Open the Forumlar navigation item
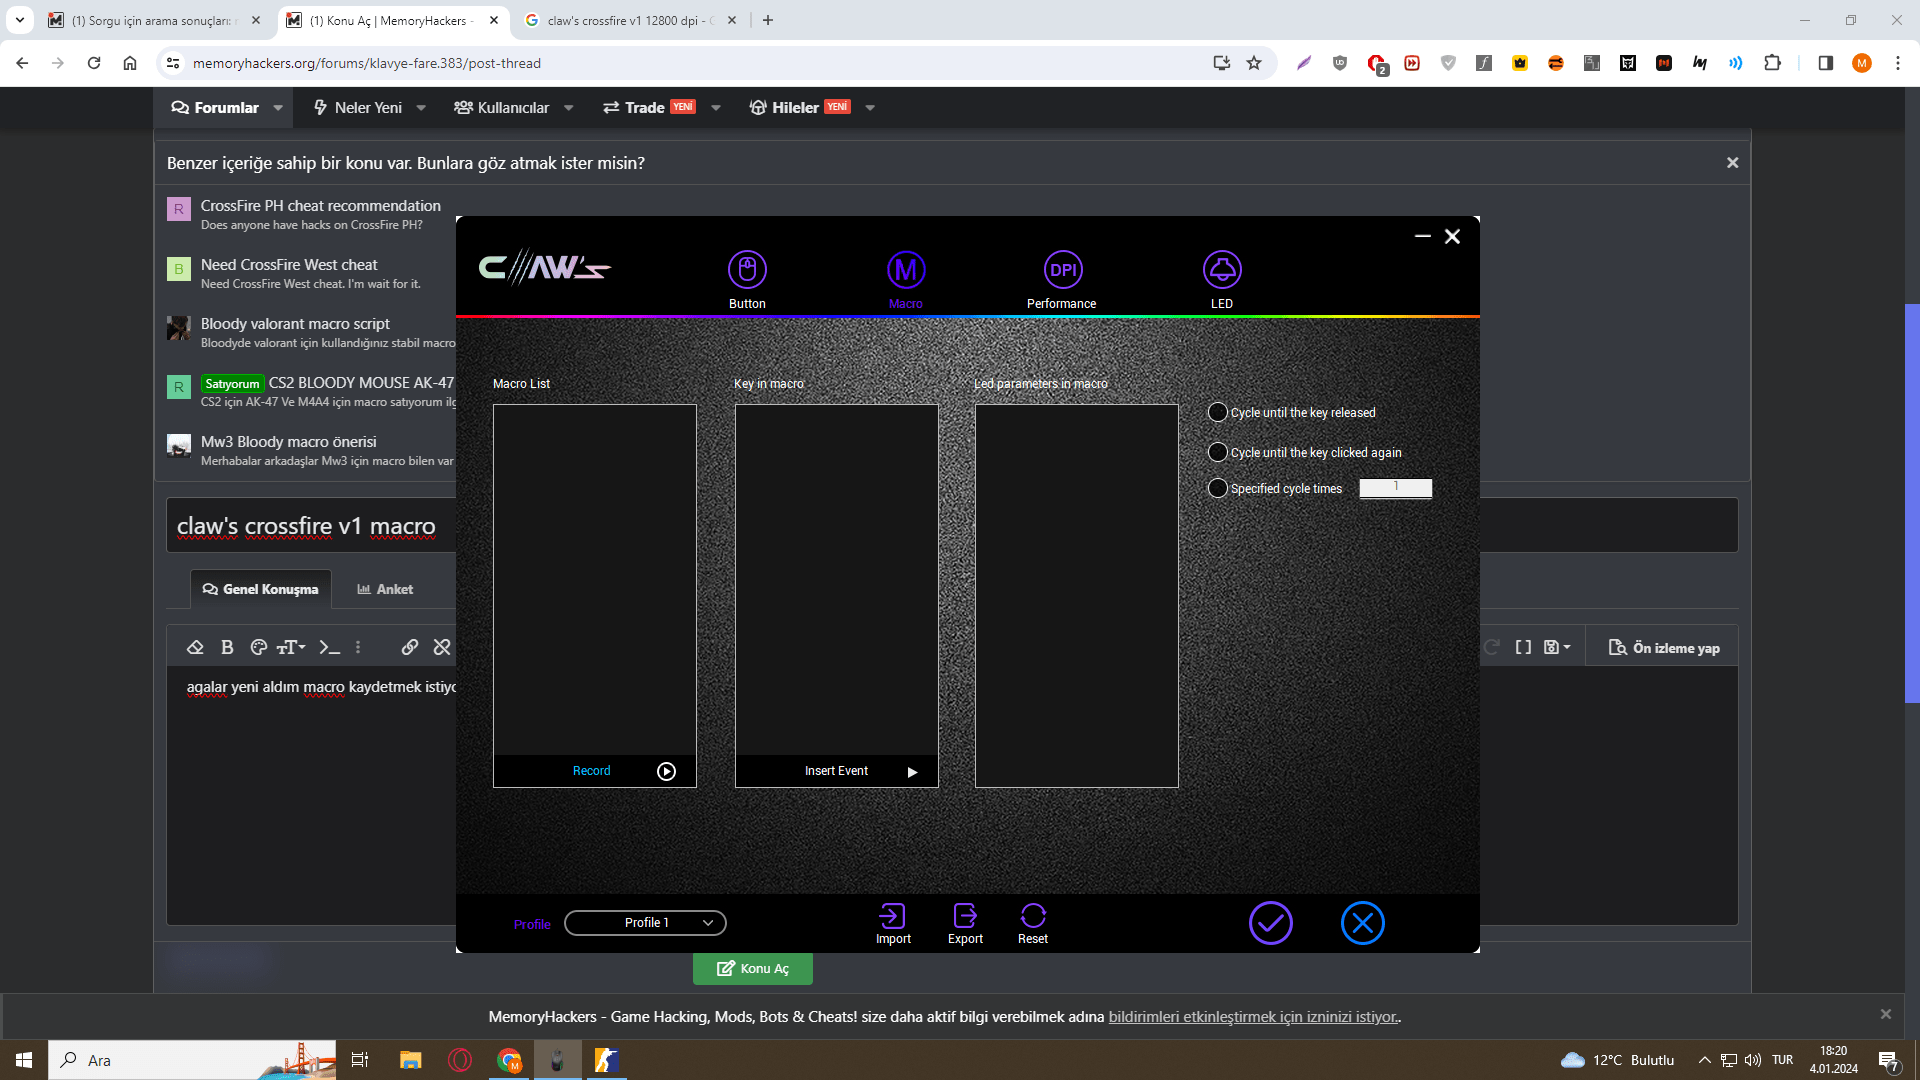 point(215,108)
